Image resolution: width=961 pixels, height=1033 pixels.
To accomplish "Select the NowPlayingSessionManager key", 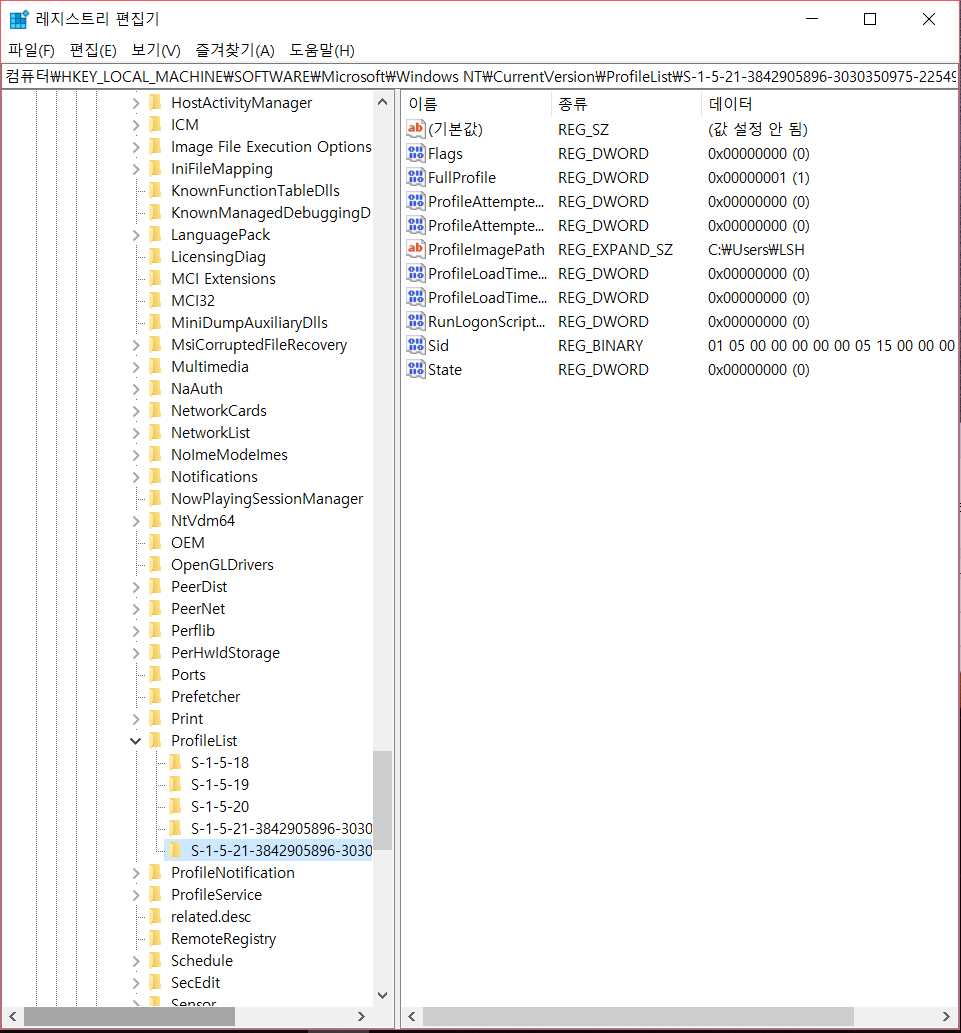I will (x=267, y=499).
